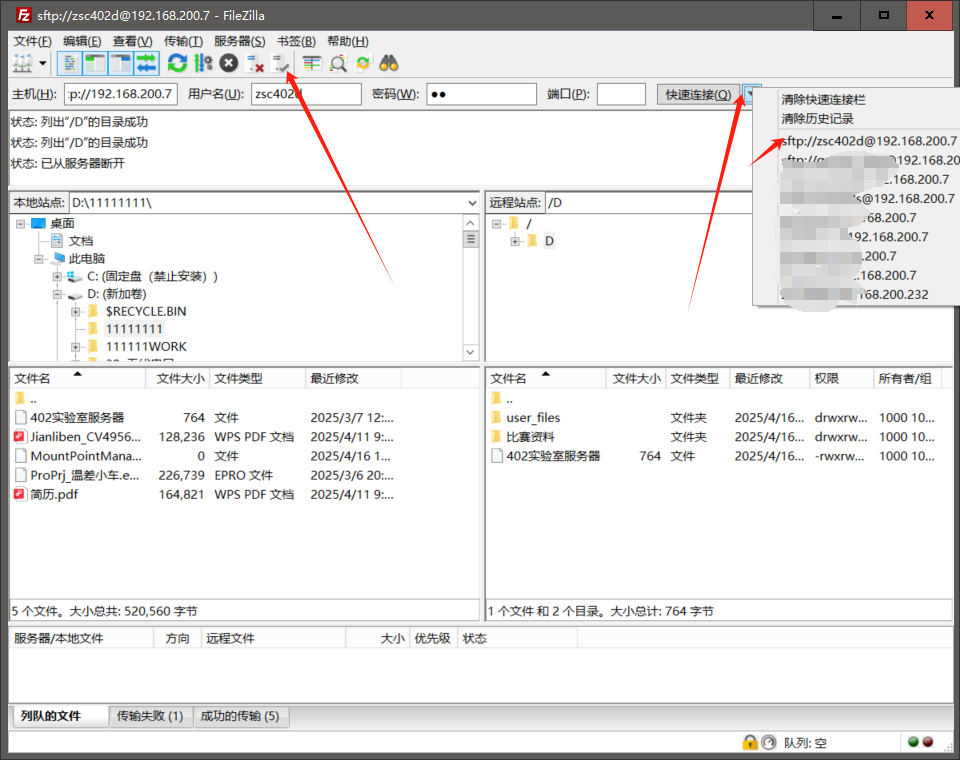
Task: Open the Site Manager icon
Action: coord(23,63)
